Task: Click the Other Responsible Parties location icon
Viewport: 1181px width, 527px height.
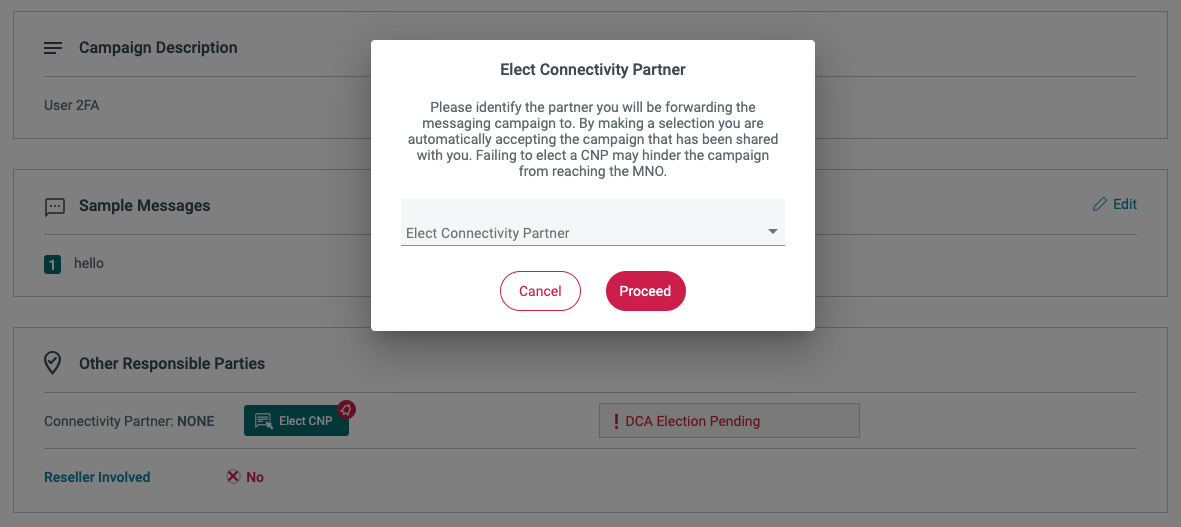Action: (x=52, y=364)
